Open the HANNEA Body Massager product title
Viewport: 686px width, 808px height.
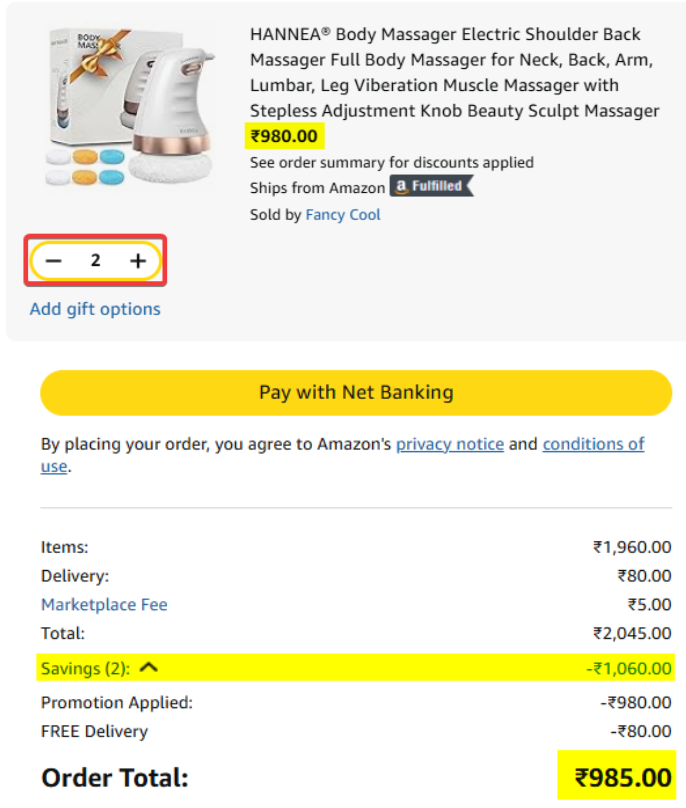point(454,72)
